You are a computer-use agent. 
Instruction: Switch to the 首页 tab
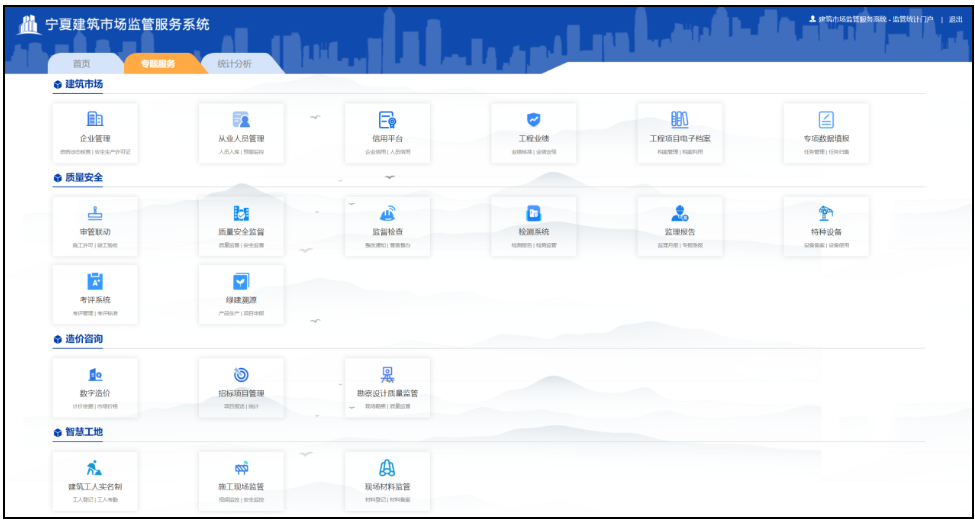[x=81, y=64]
